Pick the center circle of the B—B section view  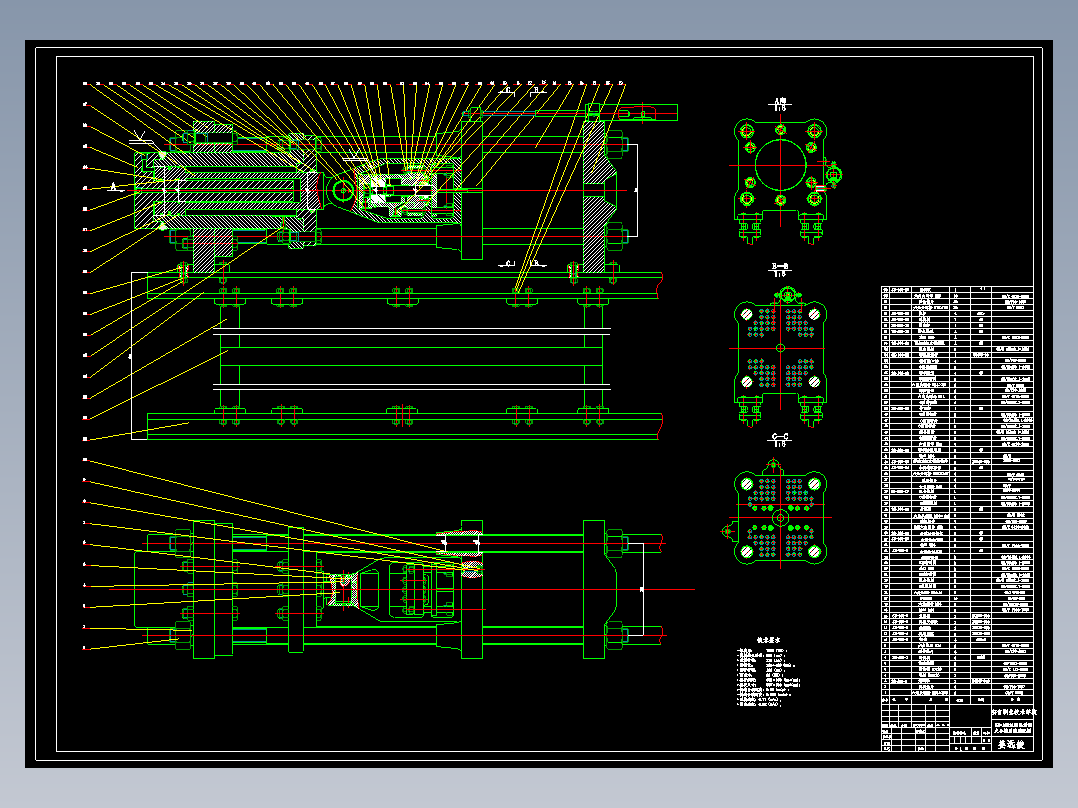(780, 348)
